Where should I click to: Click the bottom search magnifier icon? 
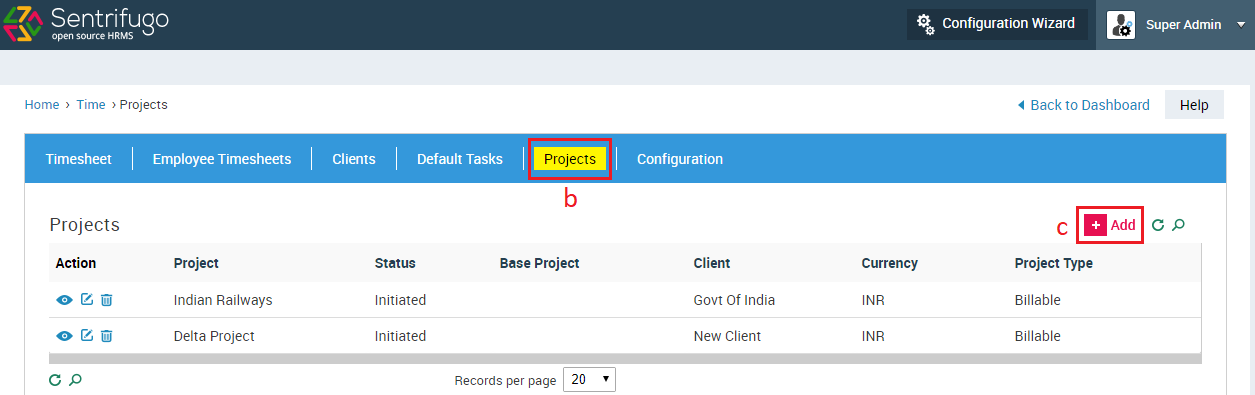click(x=75, y=380)
